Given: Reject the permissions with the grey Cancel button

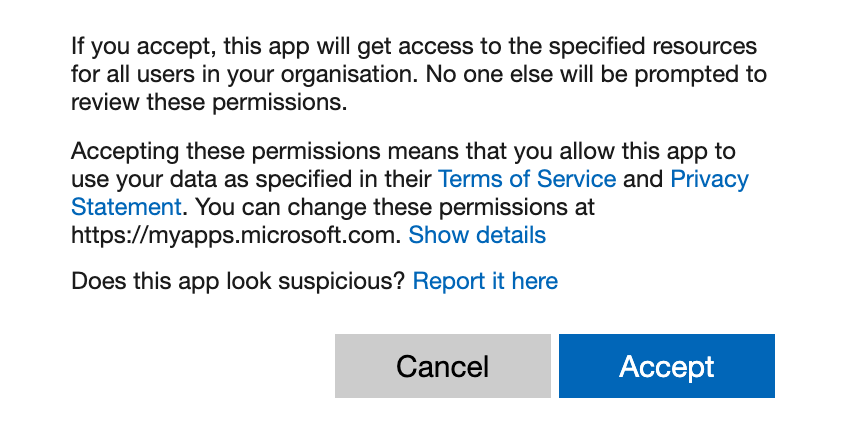Looking at the screenshot, I should [442, 366].
